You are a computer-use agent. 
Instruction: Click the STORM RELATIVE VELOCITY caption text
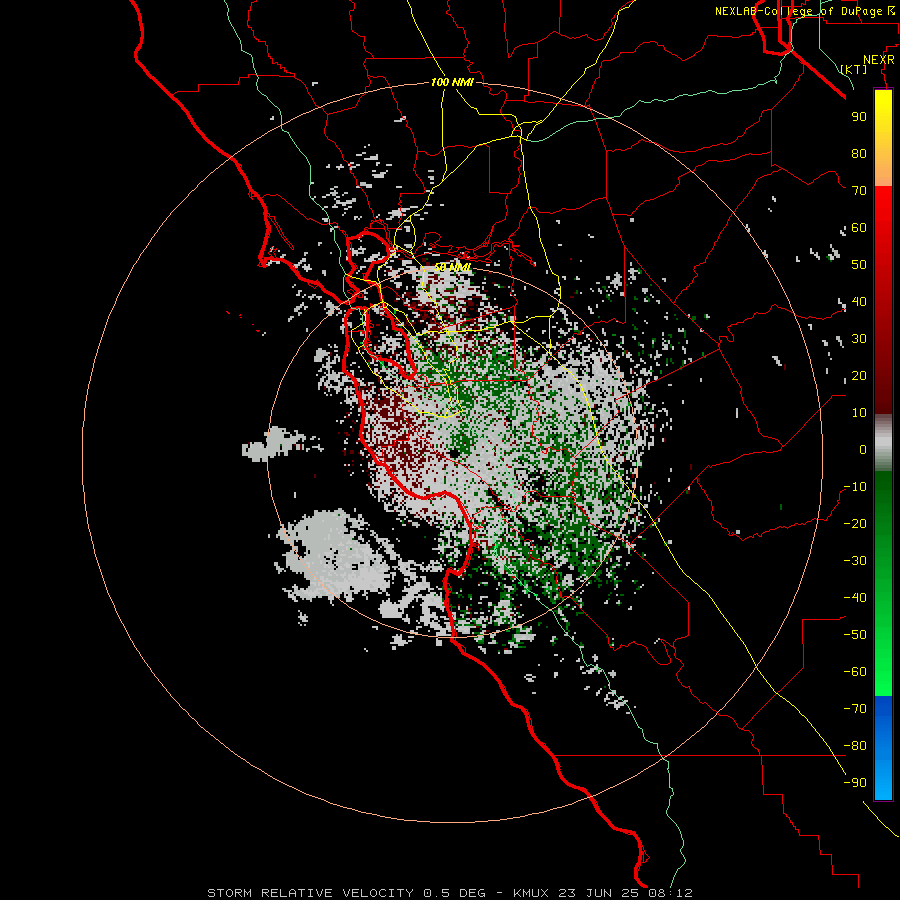313,893
